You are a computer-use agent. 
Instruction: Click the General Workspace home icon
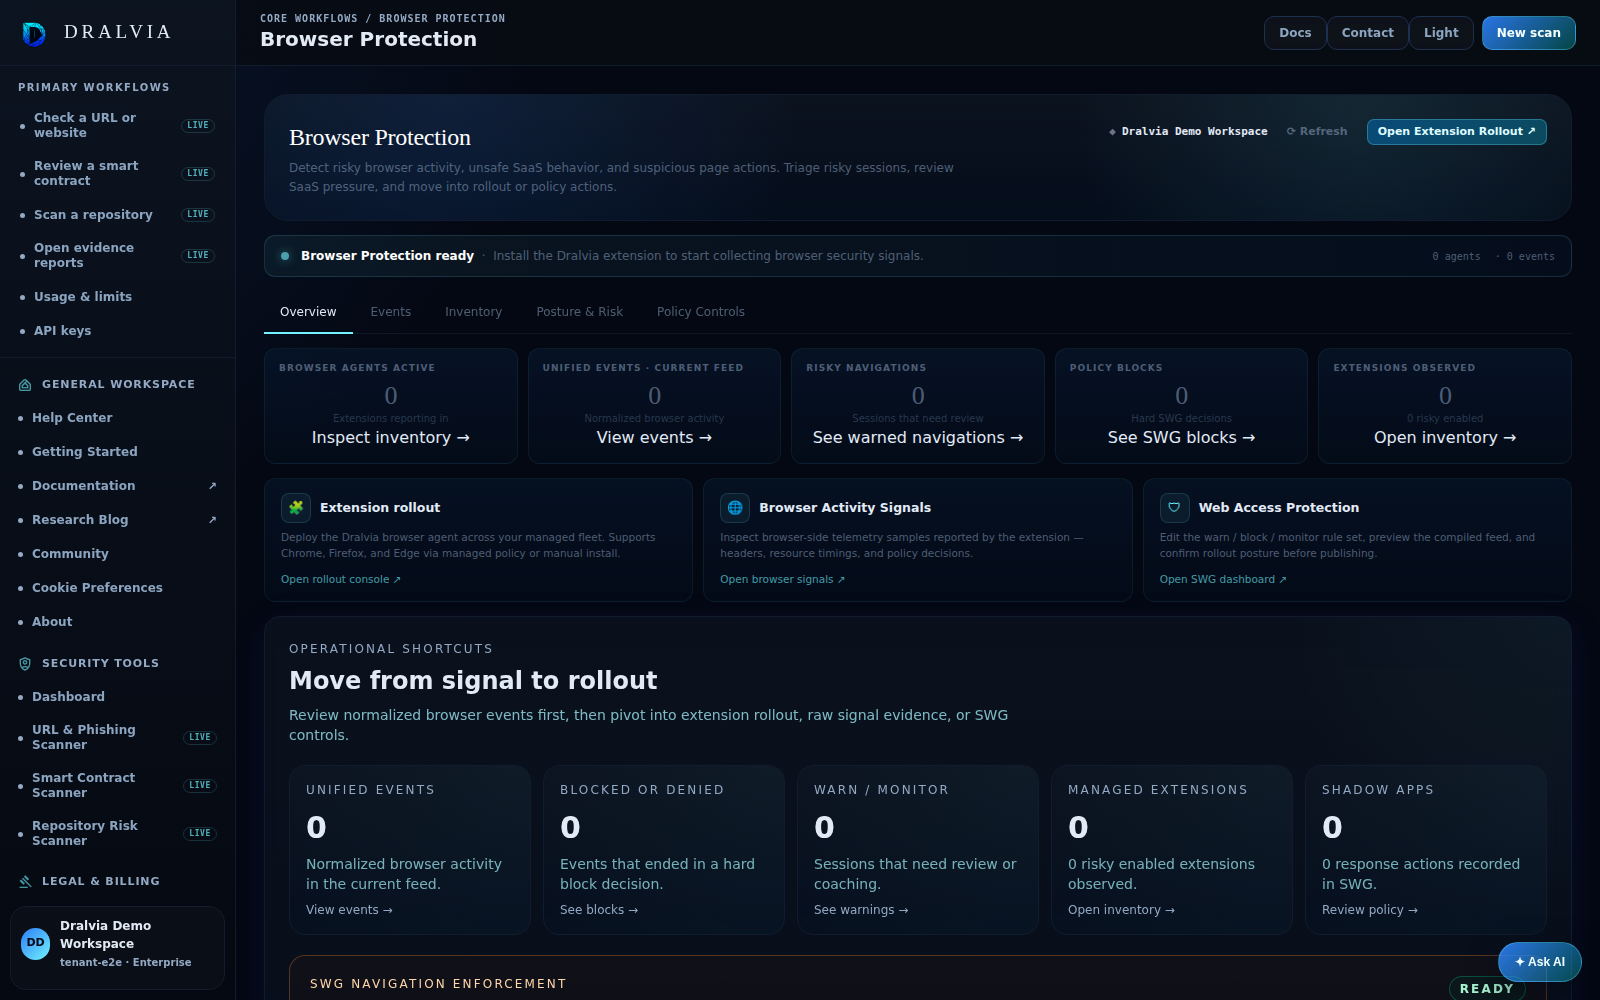click(x=25, y=385)
